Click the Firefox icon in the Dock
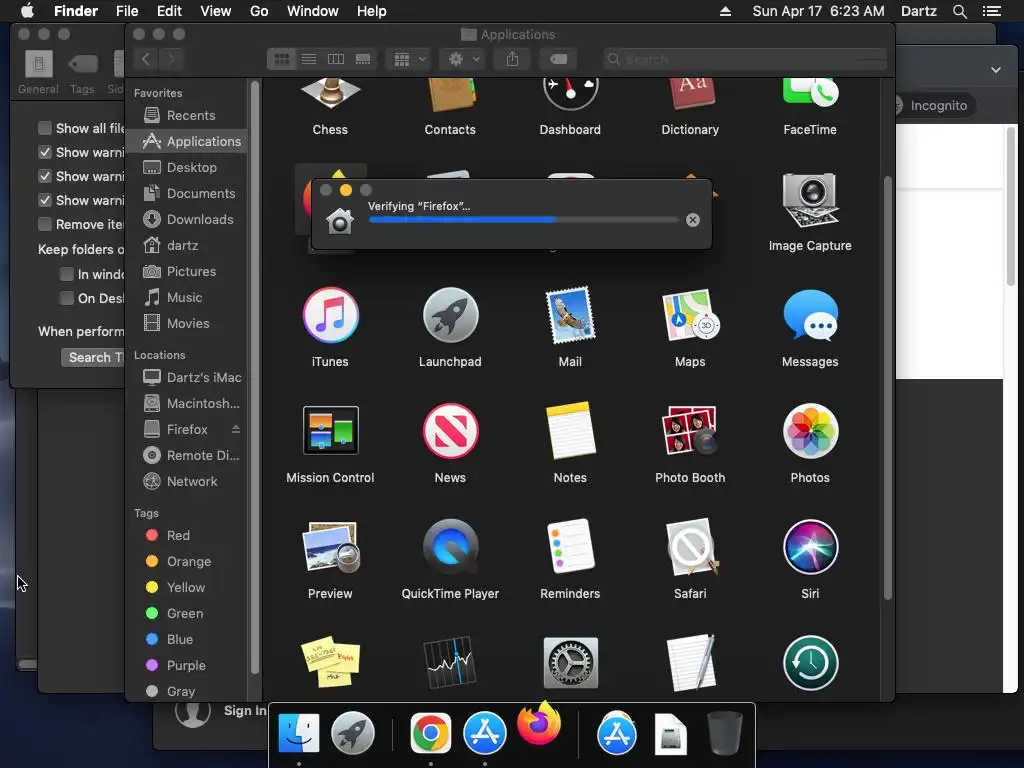1024x768 pixels. pos(539,723)
